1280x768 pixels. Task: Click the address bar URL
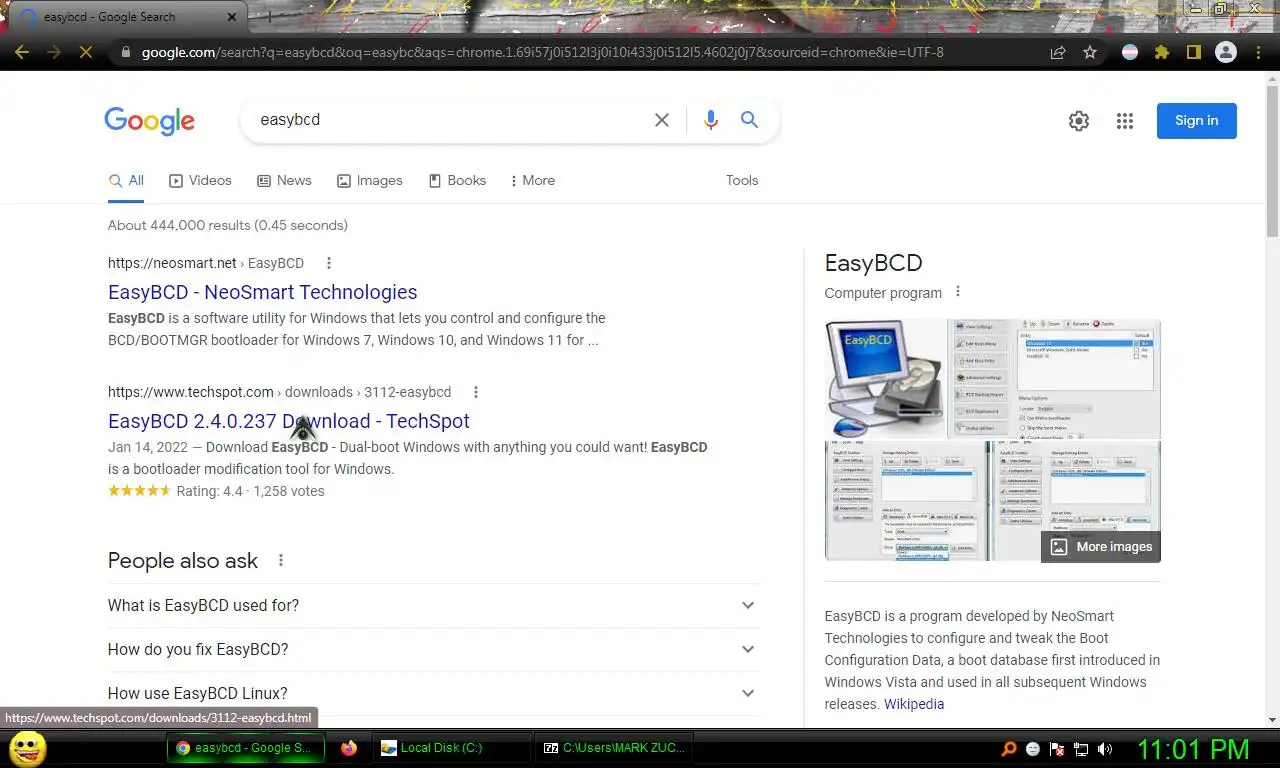pos(542,52)
